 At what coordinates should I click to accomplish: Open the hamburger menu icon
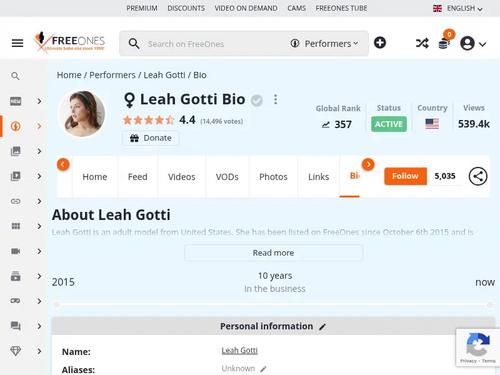tap(17, 43)
